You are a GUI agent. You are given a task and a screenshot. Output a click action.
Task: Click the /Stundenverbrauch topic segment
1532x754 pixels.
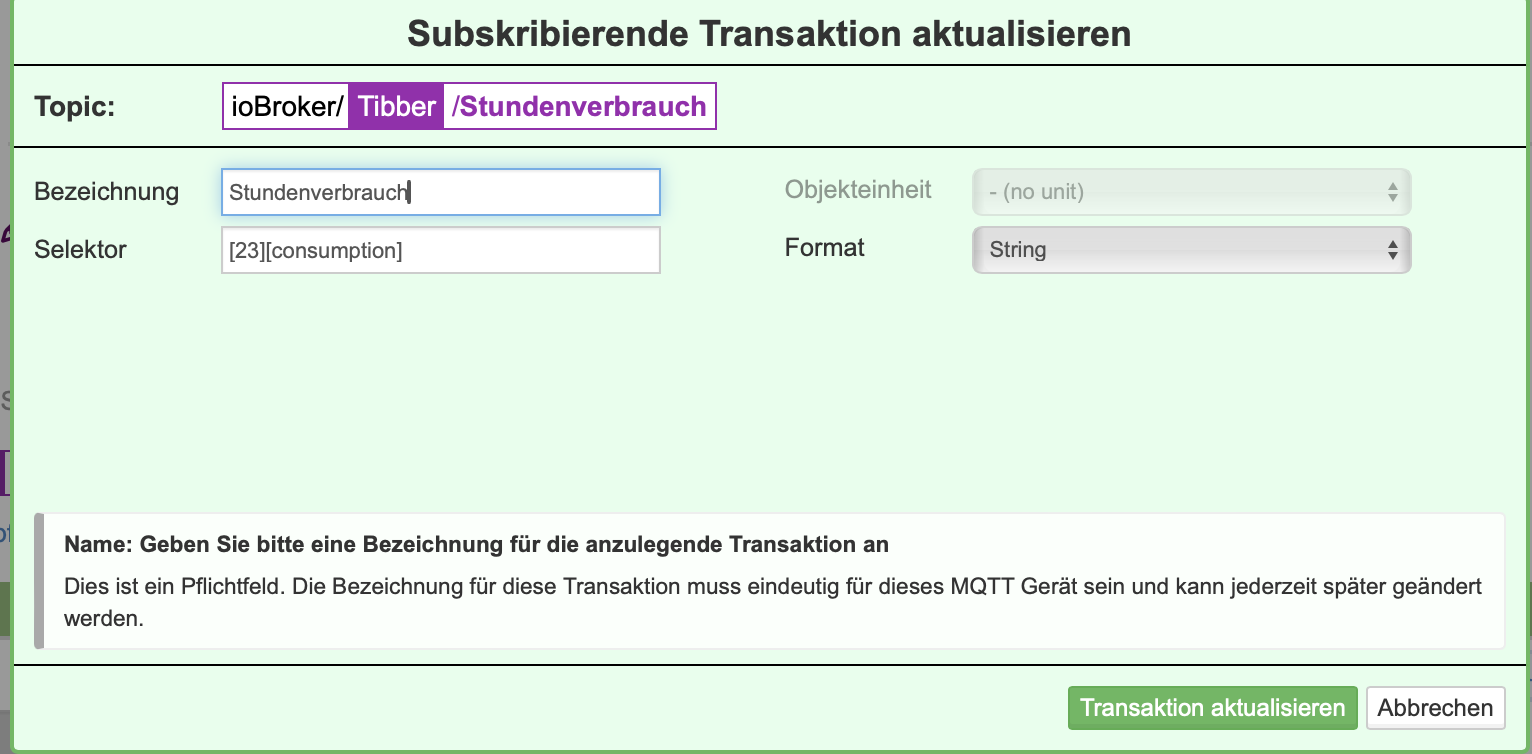[579, 106]
